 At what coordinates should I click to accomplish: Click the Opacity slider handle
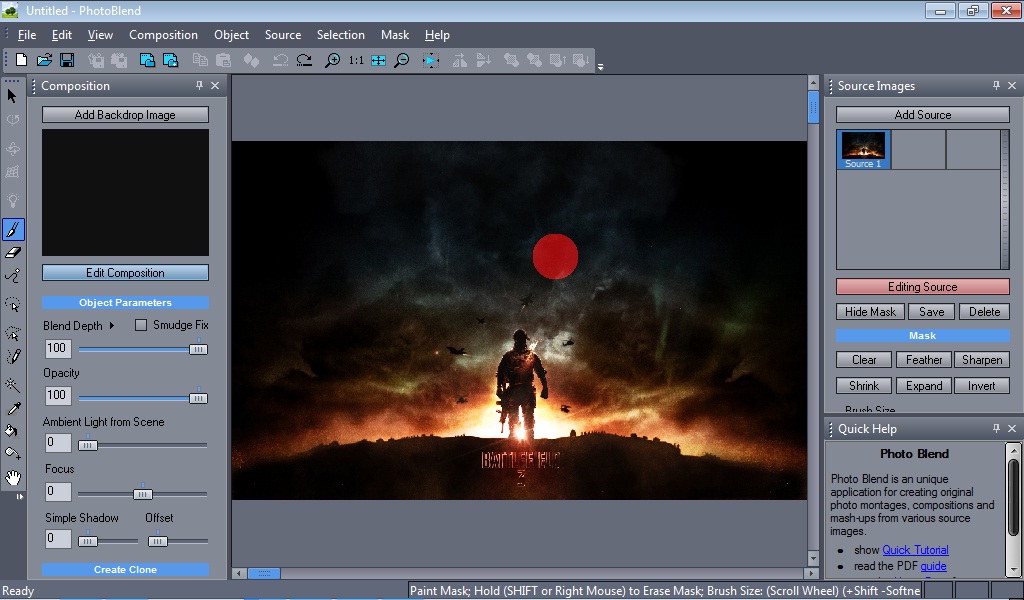click(198, 398)
